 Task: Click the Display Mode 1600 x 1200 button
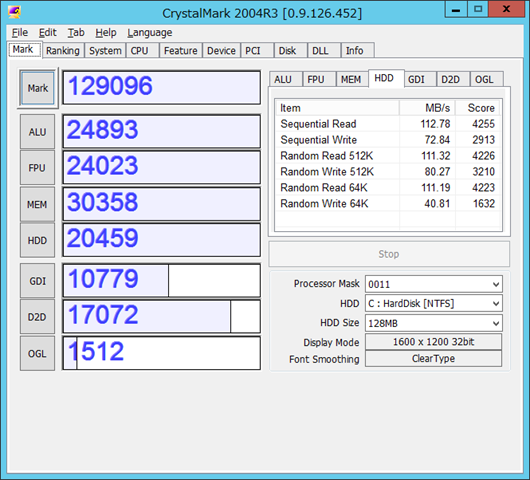[433, 342]
